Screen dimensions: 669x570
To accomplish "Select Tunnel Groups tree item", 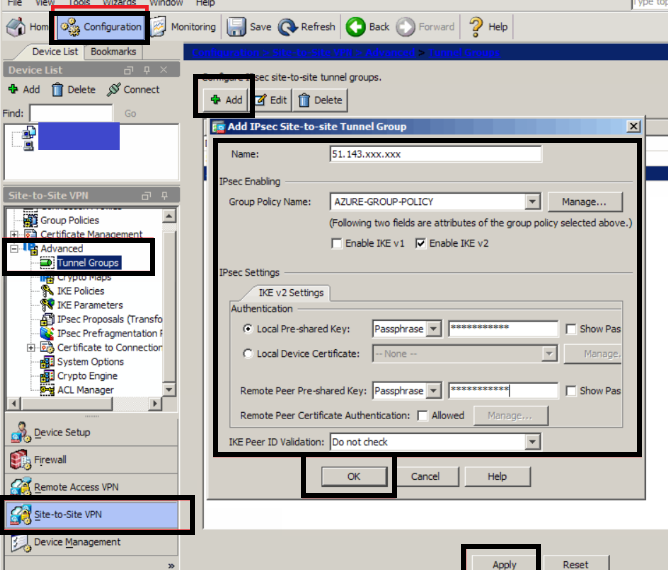I will point(88,263).
